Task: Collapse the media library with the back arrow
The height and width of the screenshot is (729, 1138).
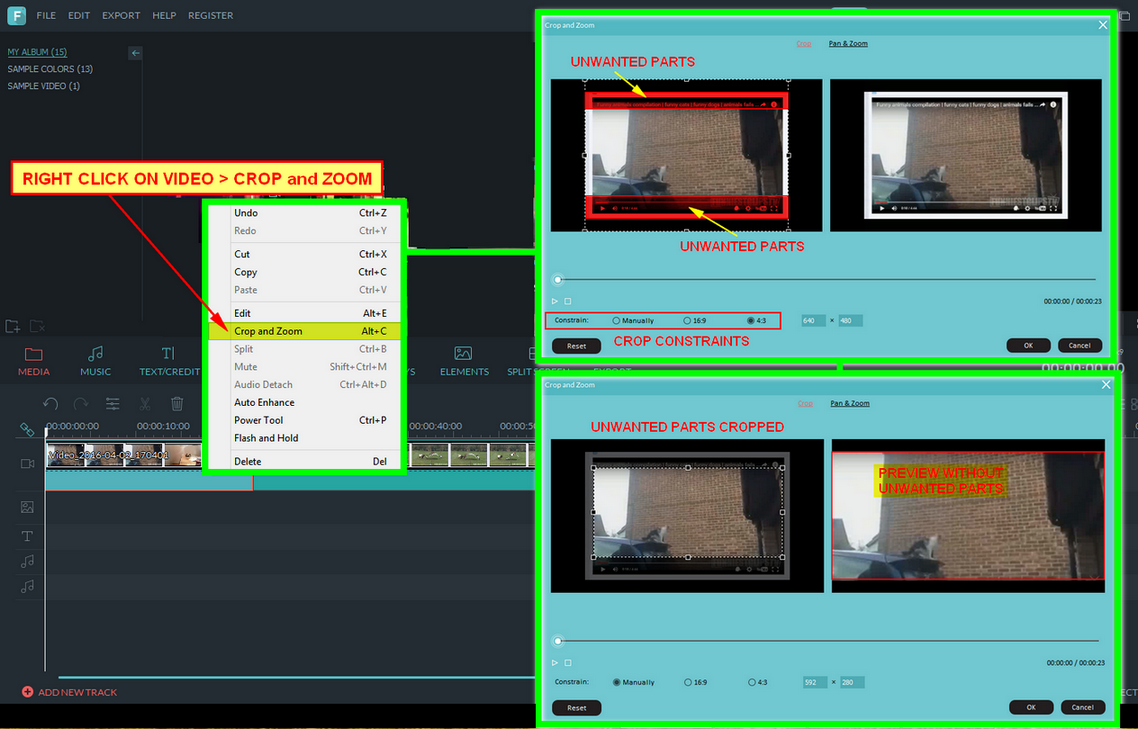Action: [x=135, y=53]
